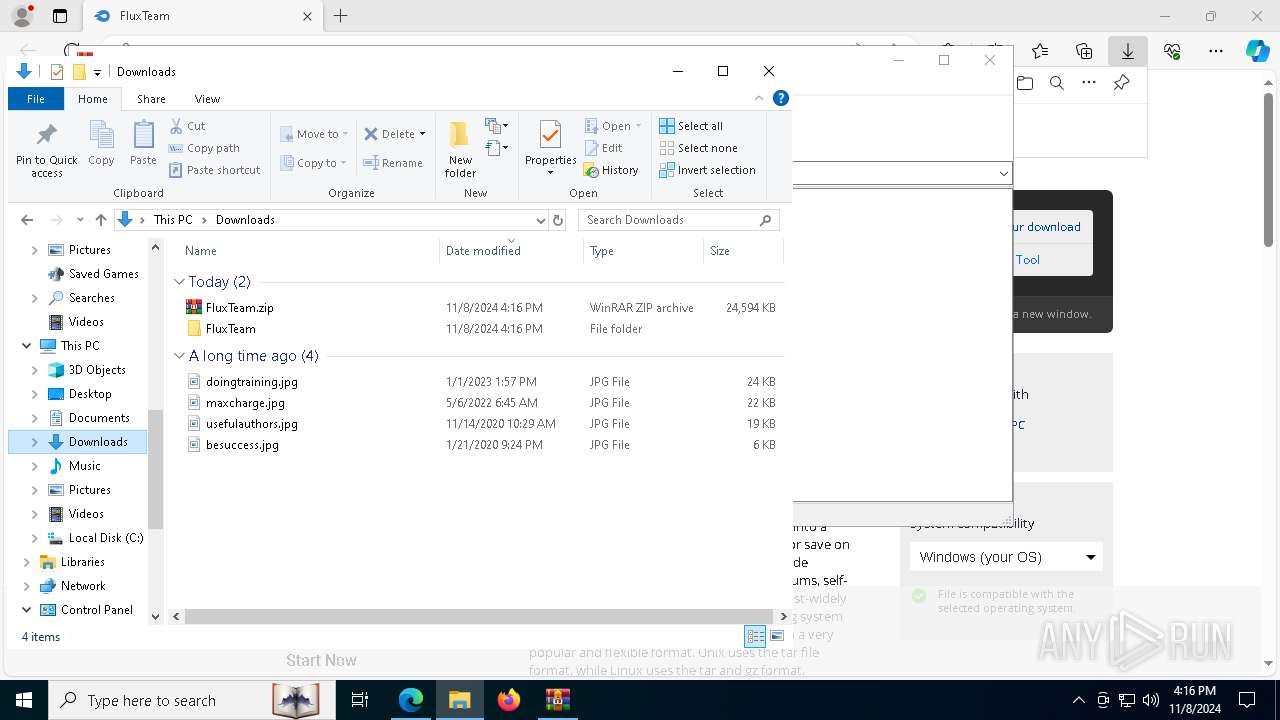Click Invert selection

[x=707, y=170]
